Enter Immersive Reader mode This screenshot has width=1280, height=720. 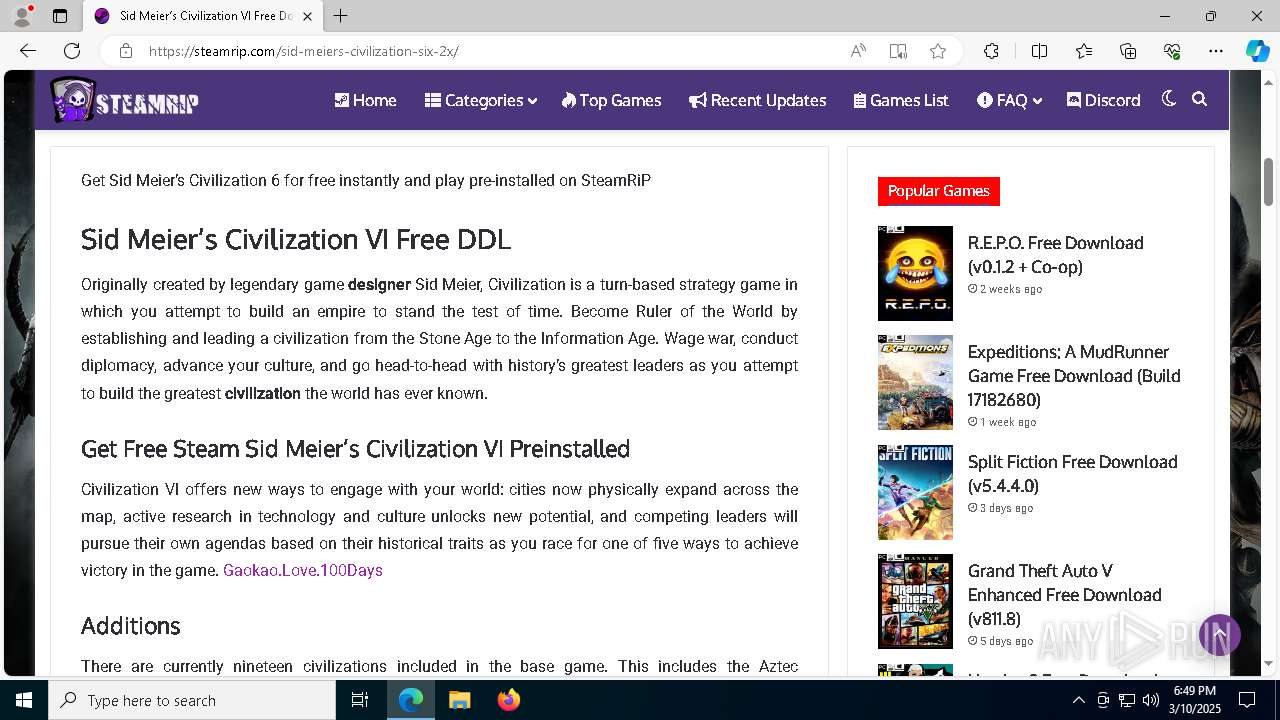(x=898, y=51)
